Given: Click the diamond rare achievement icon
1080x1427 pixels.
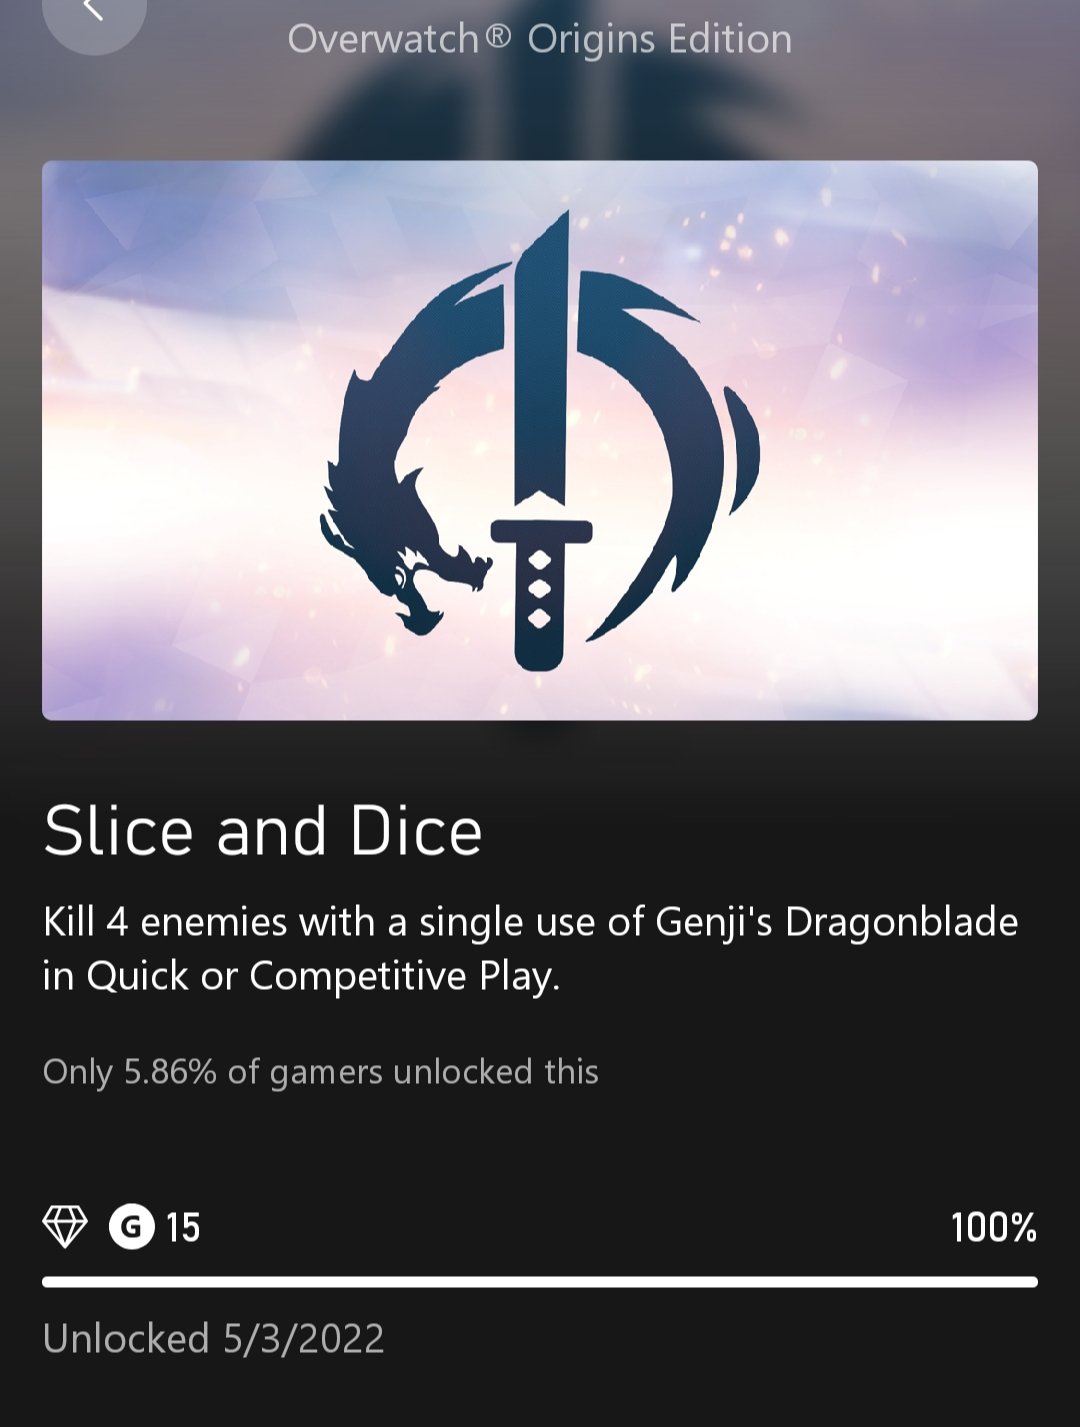Looking at the screenshot, I should click(65, 1227).
